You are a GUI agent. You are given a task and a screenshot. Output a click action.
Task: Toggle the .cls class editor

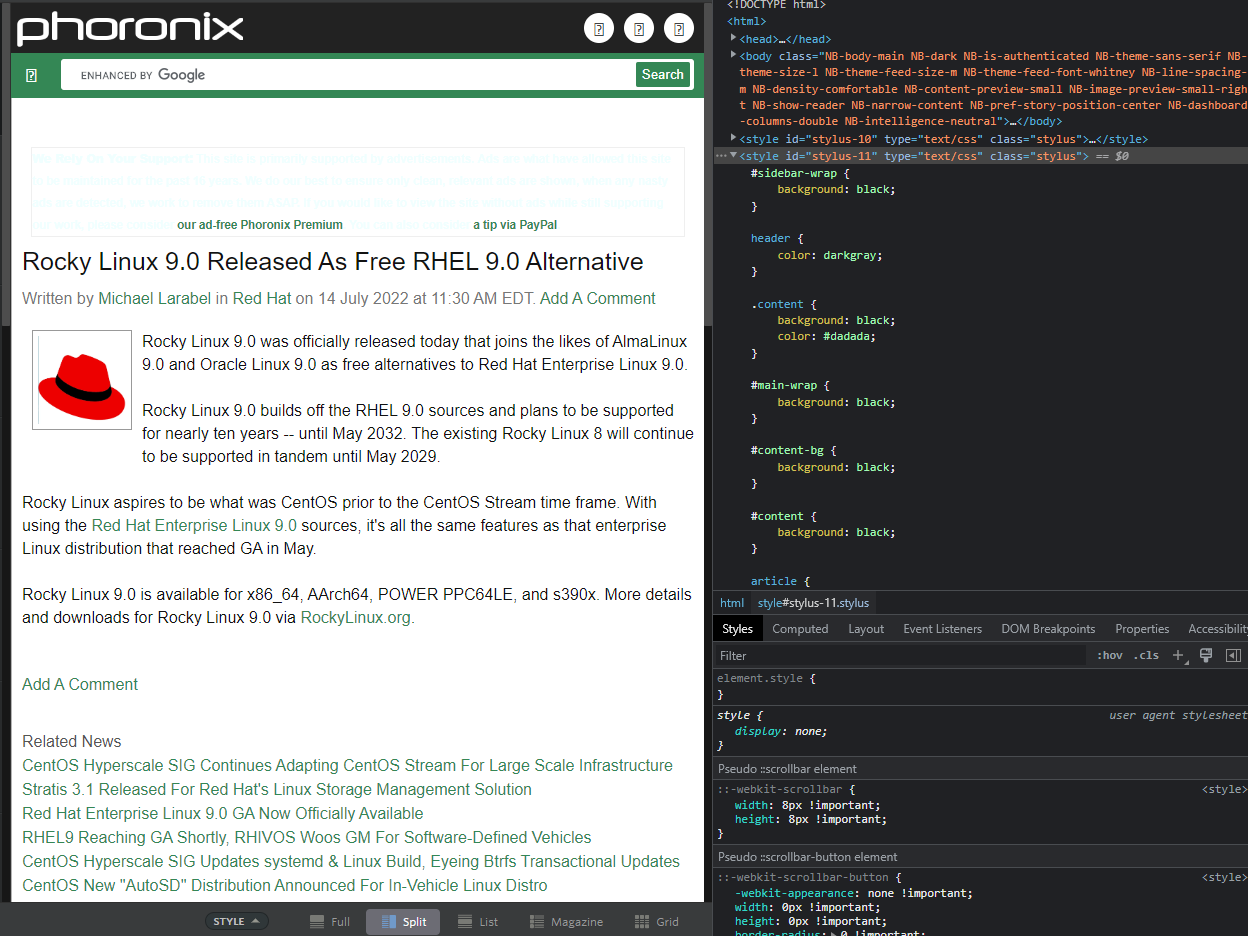pyautogui.click(x=1146, y=655)
